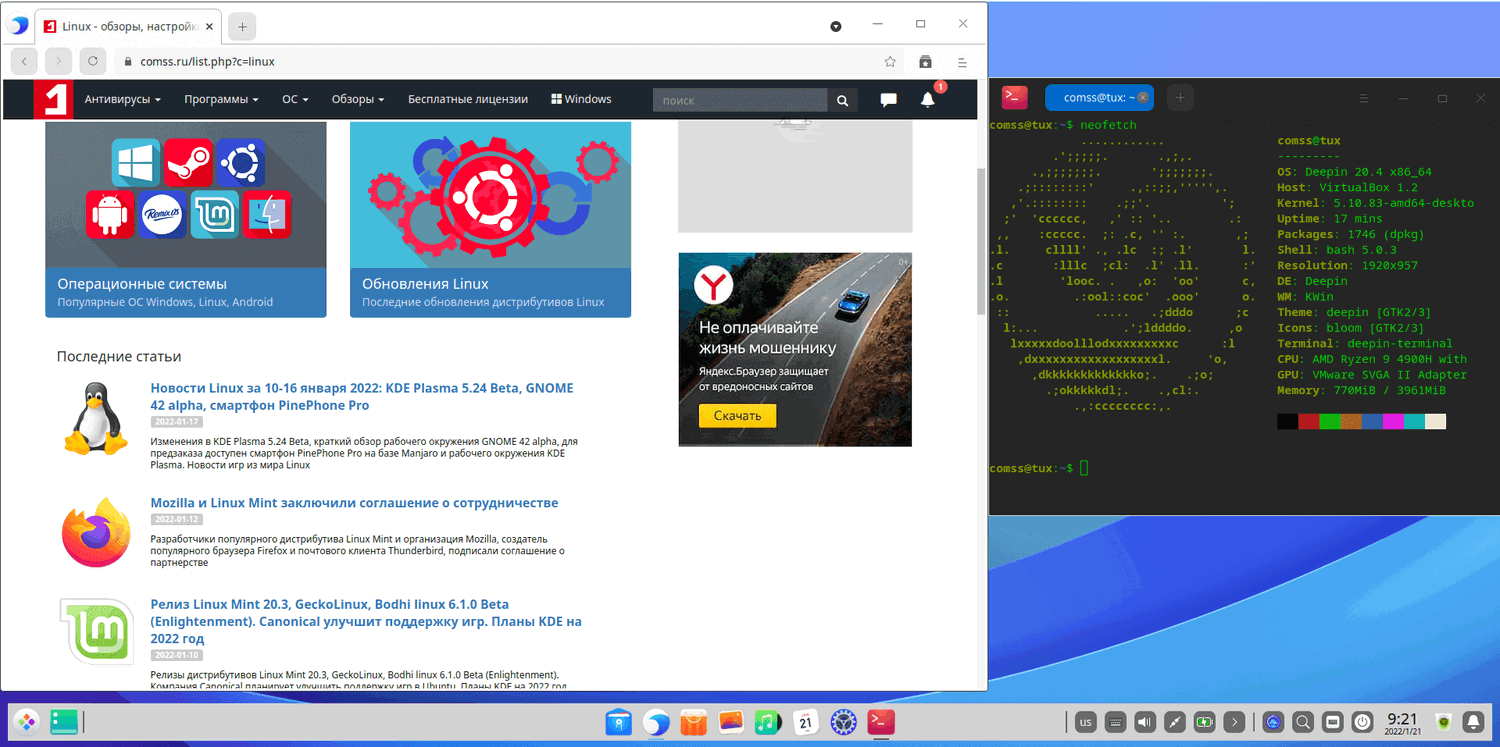Screen dimensions: 1500x747
Task: Open the browser main menu icon
Action: coord(962,62)
